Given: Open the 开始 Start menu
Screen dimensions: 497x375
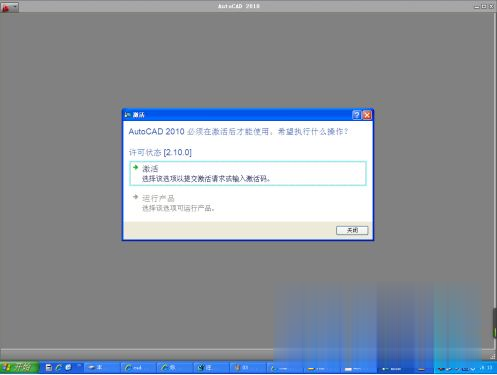Looking at the screenshot, I should (x=19, y=367).
